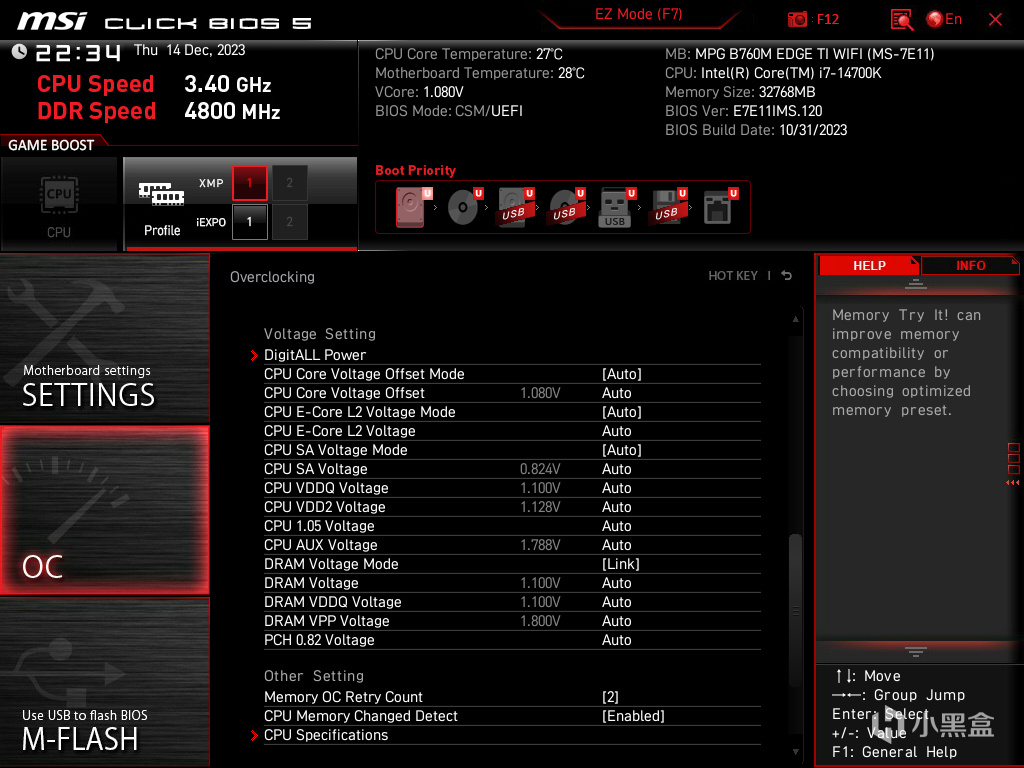Select the USB optical drive boot device
The height and width of the screenshot is (768, 1024).
(567, 207)
